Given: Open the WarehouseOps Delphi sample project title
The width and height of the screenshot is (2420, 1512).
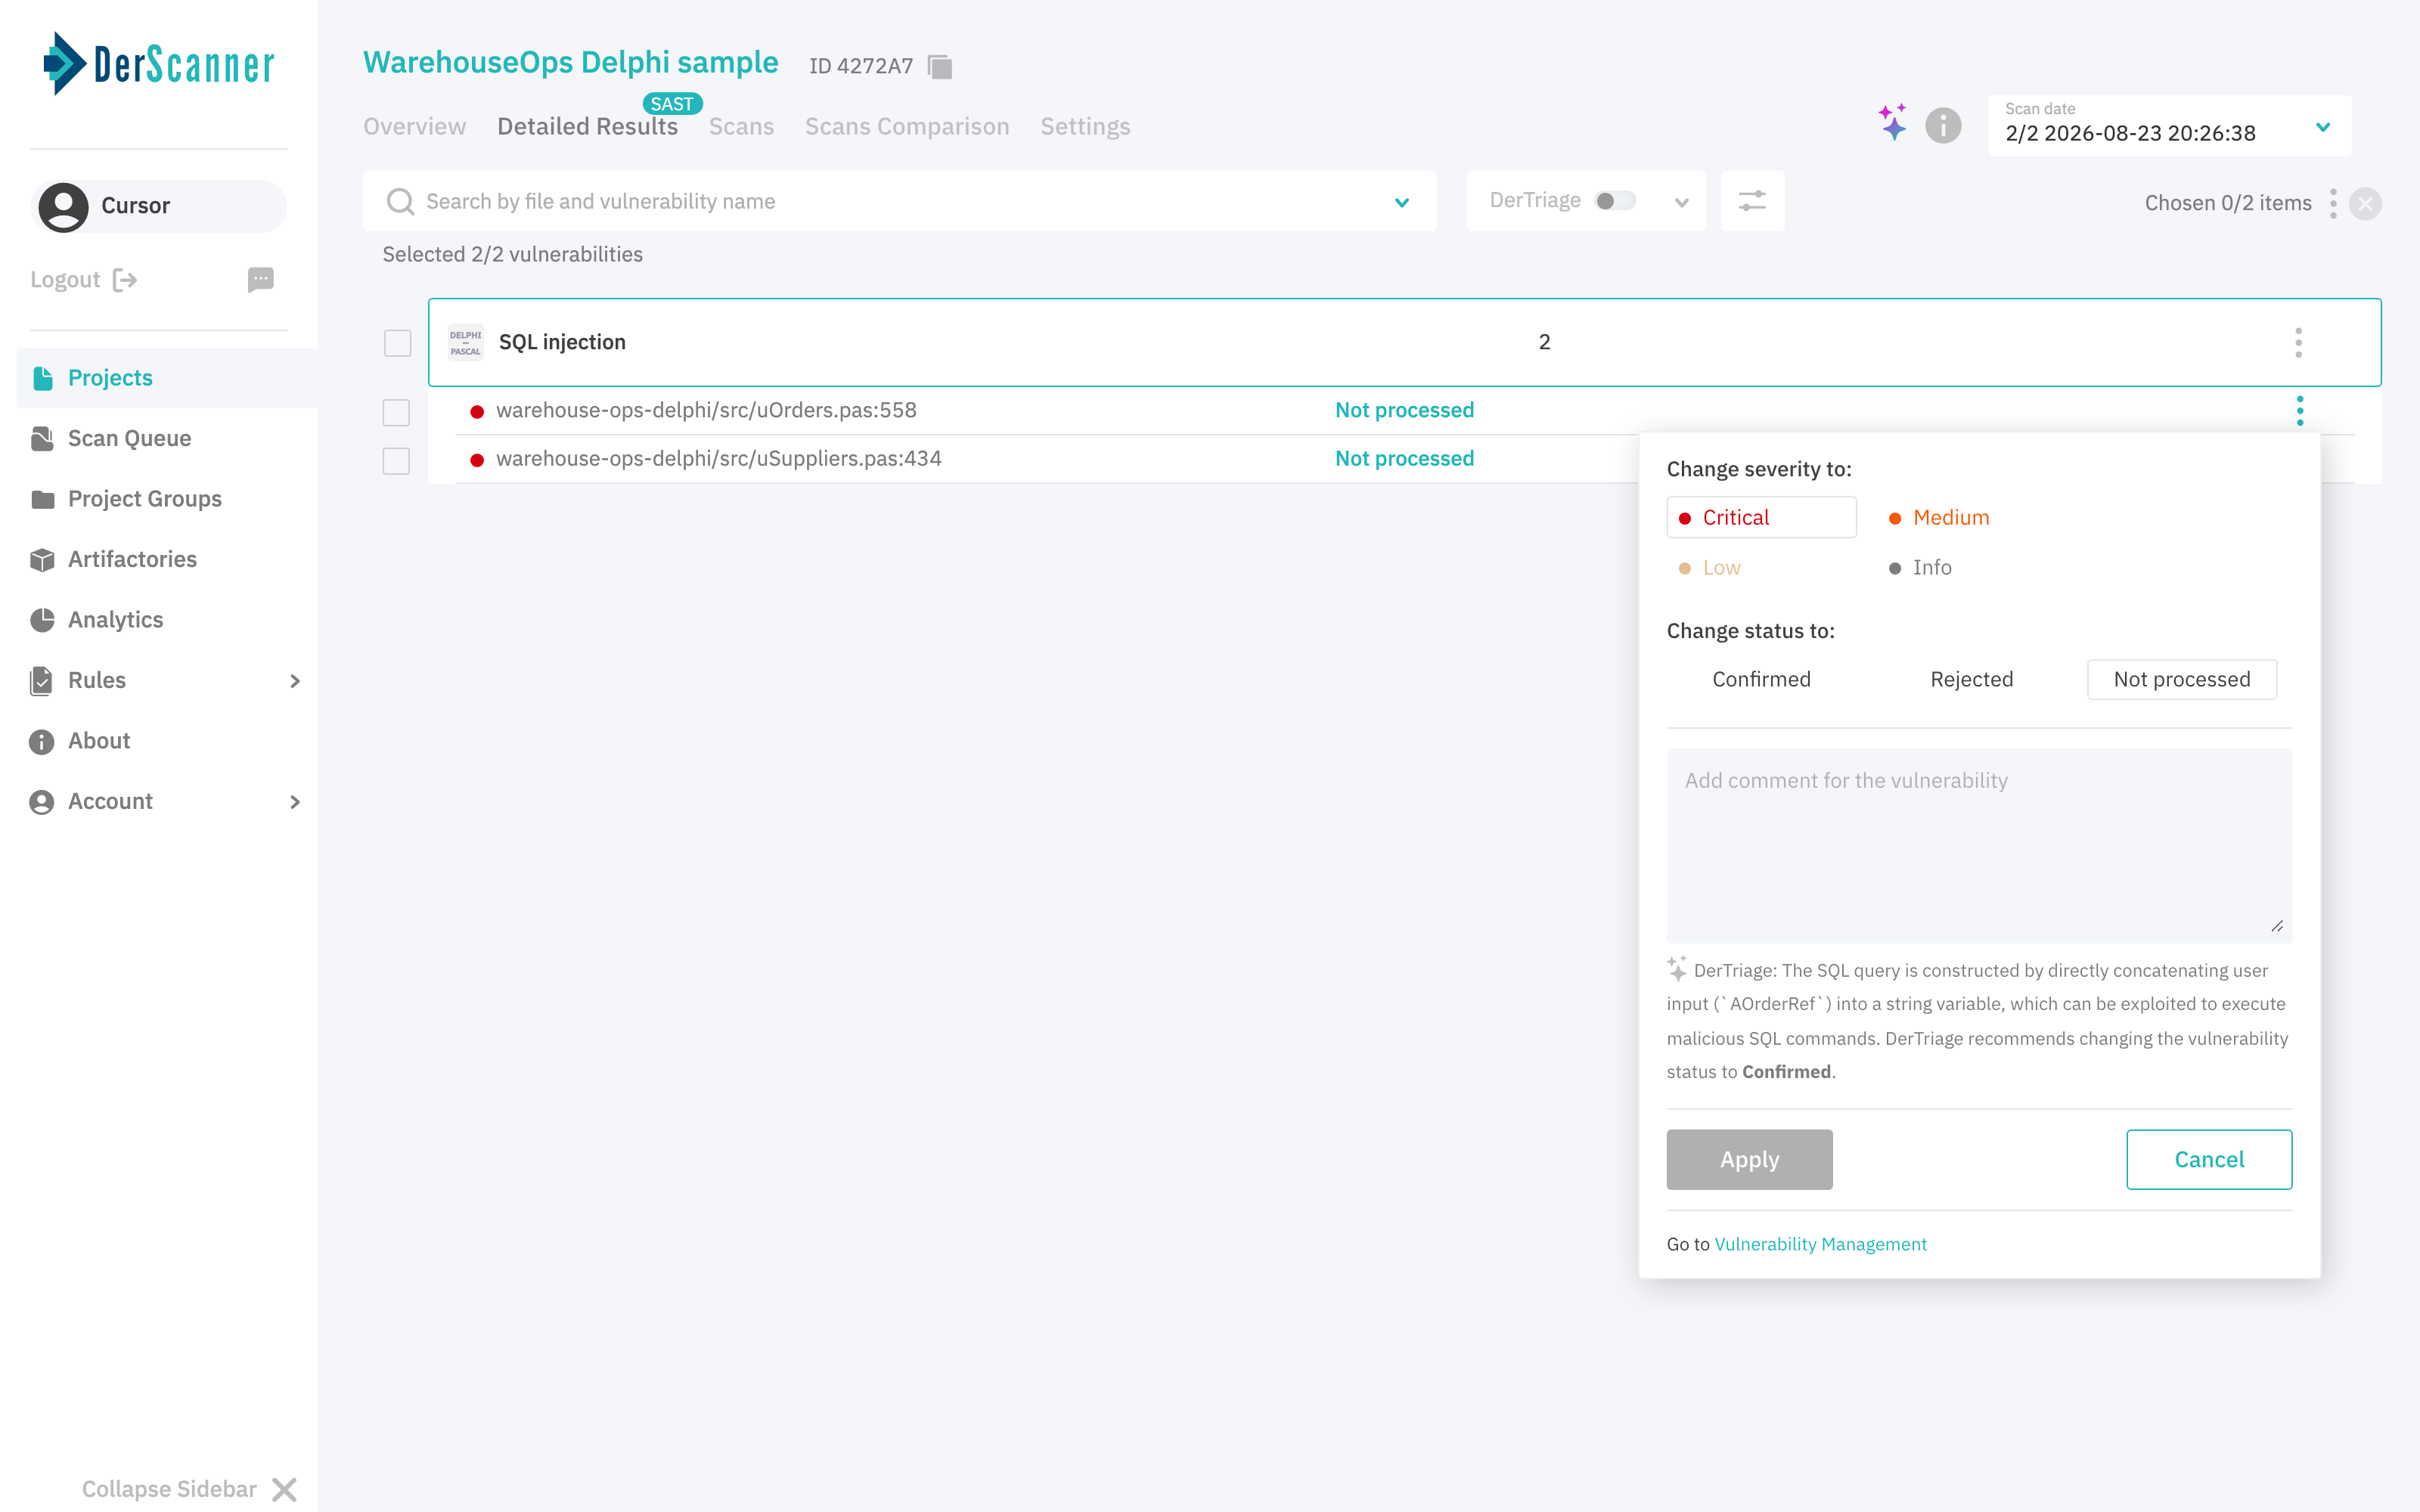Looking at the screenshot, I should pyautogui.click(x=570, y=62).
